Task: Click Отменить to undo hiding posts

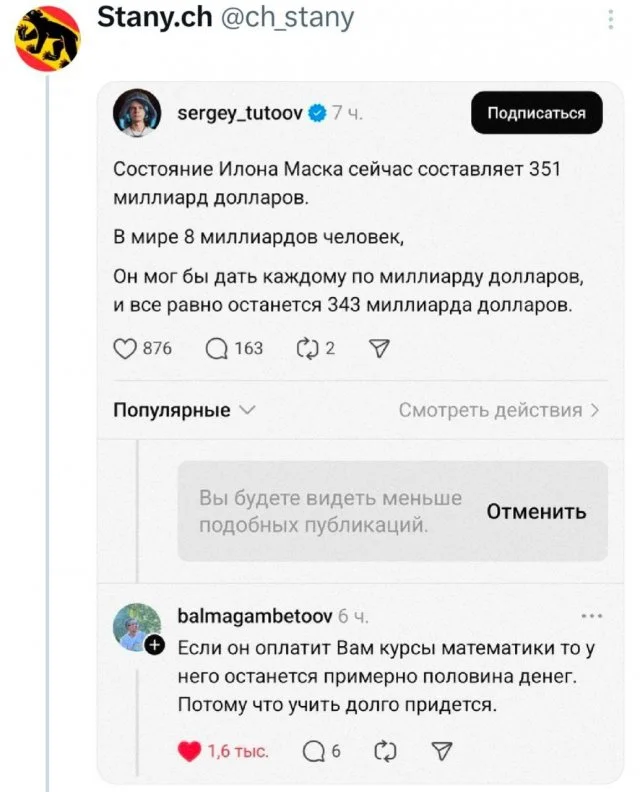Action: tap(536, 512)
